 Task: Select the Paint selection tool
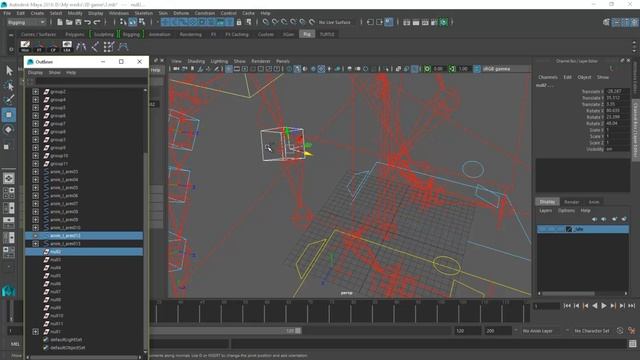pyautogui.click(x=9, y=99)
